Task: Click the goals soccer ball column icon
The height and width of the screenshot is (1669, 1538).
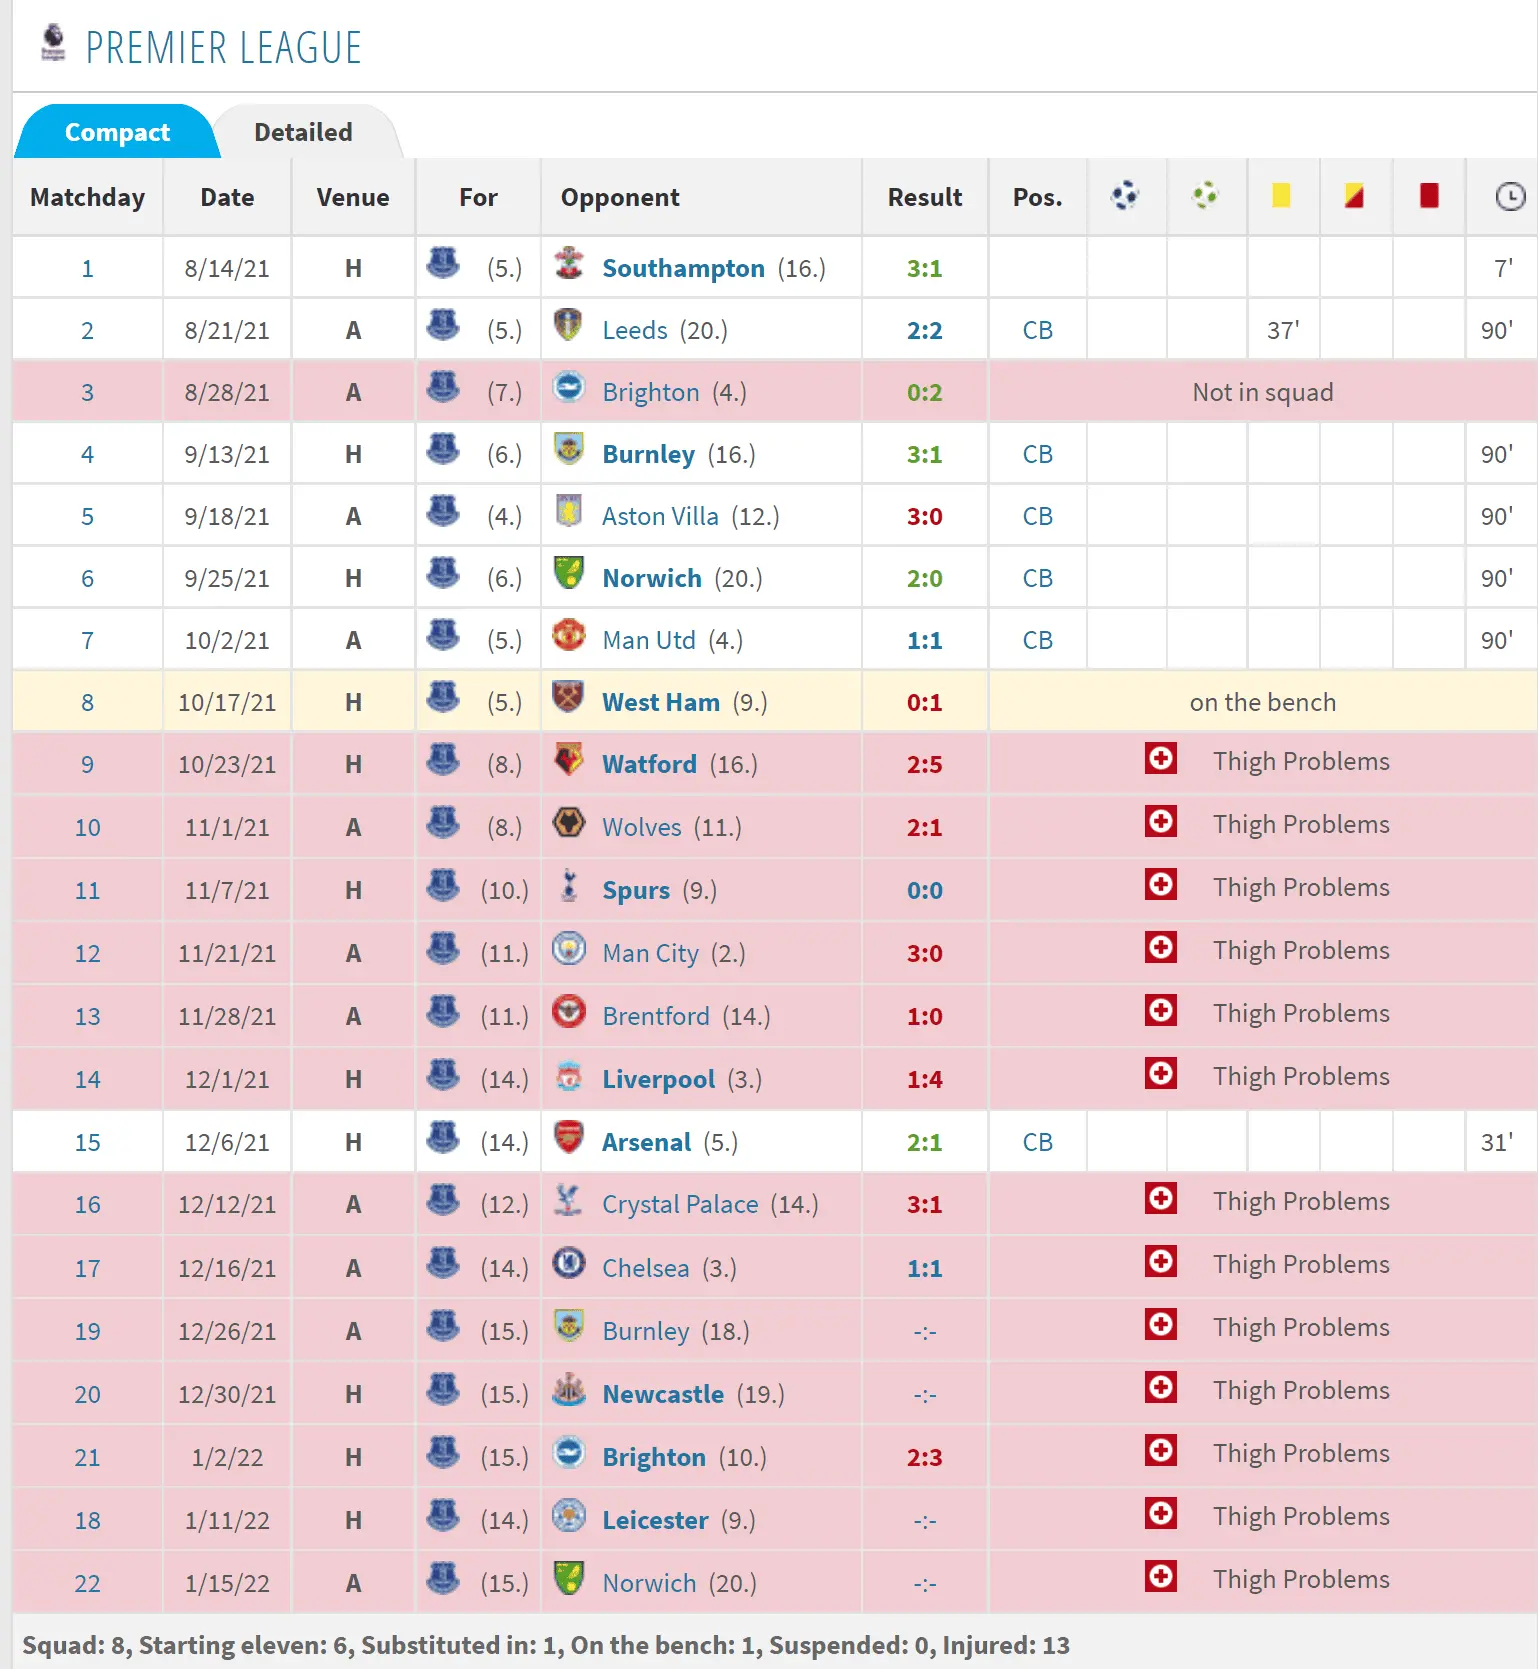Action: click(1125, 195)
